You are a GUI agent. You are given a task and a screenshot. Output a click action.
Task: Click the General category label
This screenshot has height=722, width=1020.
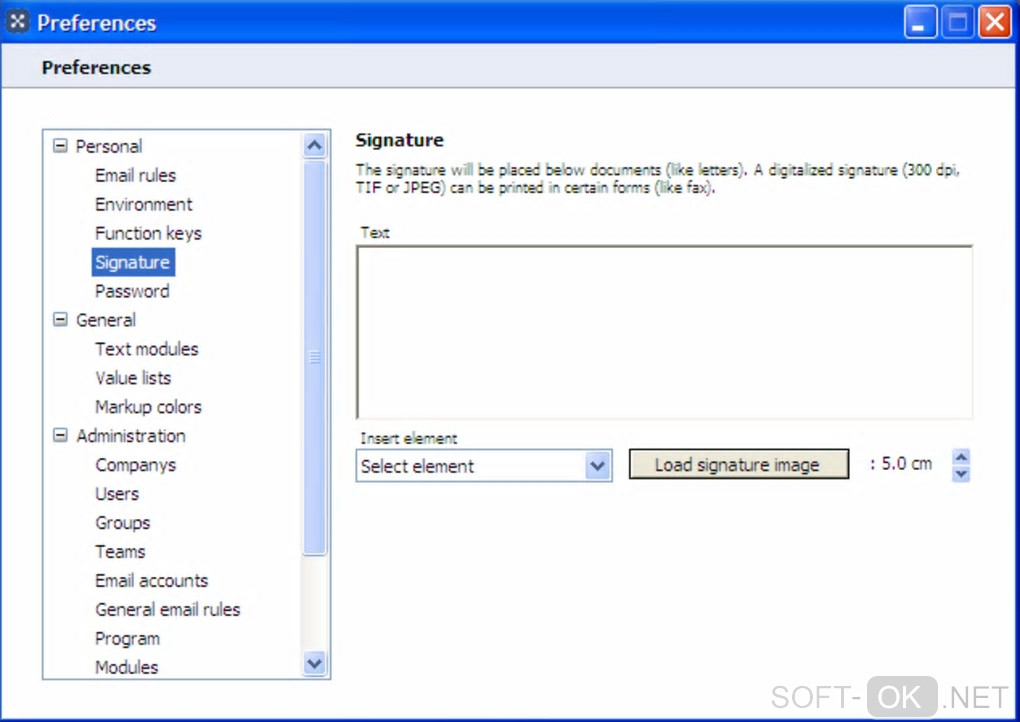click(x=106, y=320)
